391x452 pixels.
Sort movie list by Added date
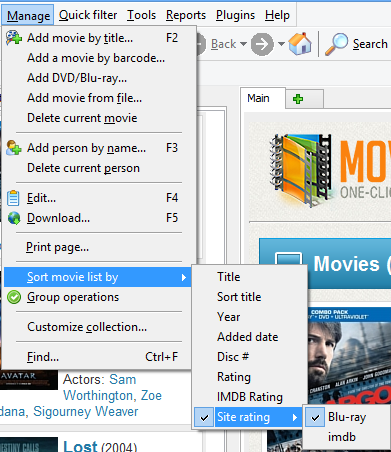tap(250, 337)
